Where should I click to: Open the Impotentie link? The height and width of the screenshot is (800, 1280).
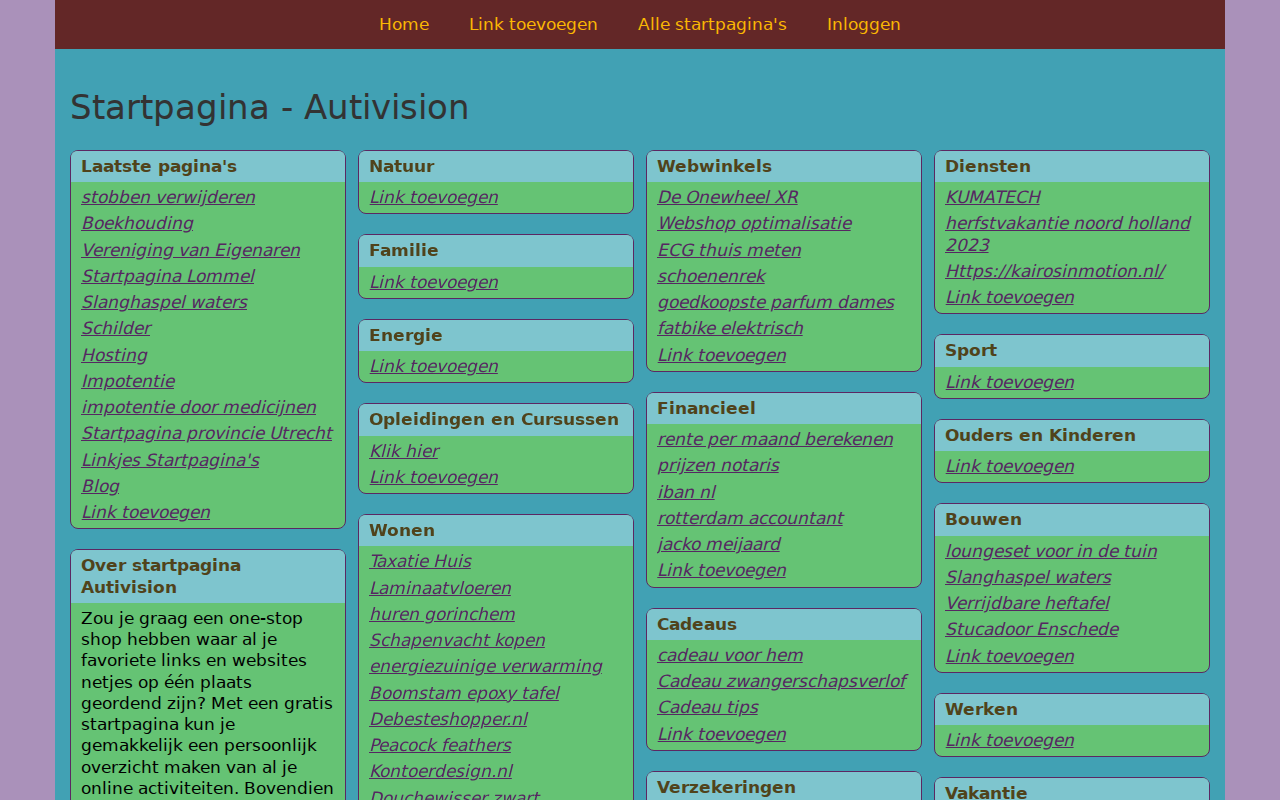(x=128, y=381)
